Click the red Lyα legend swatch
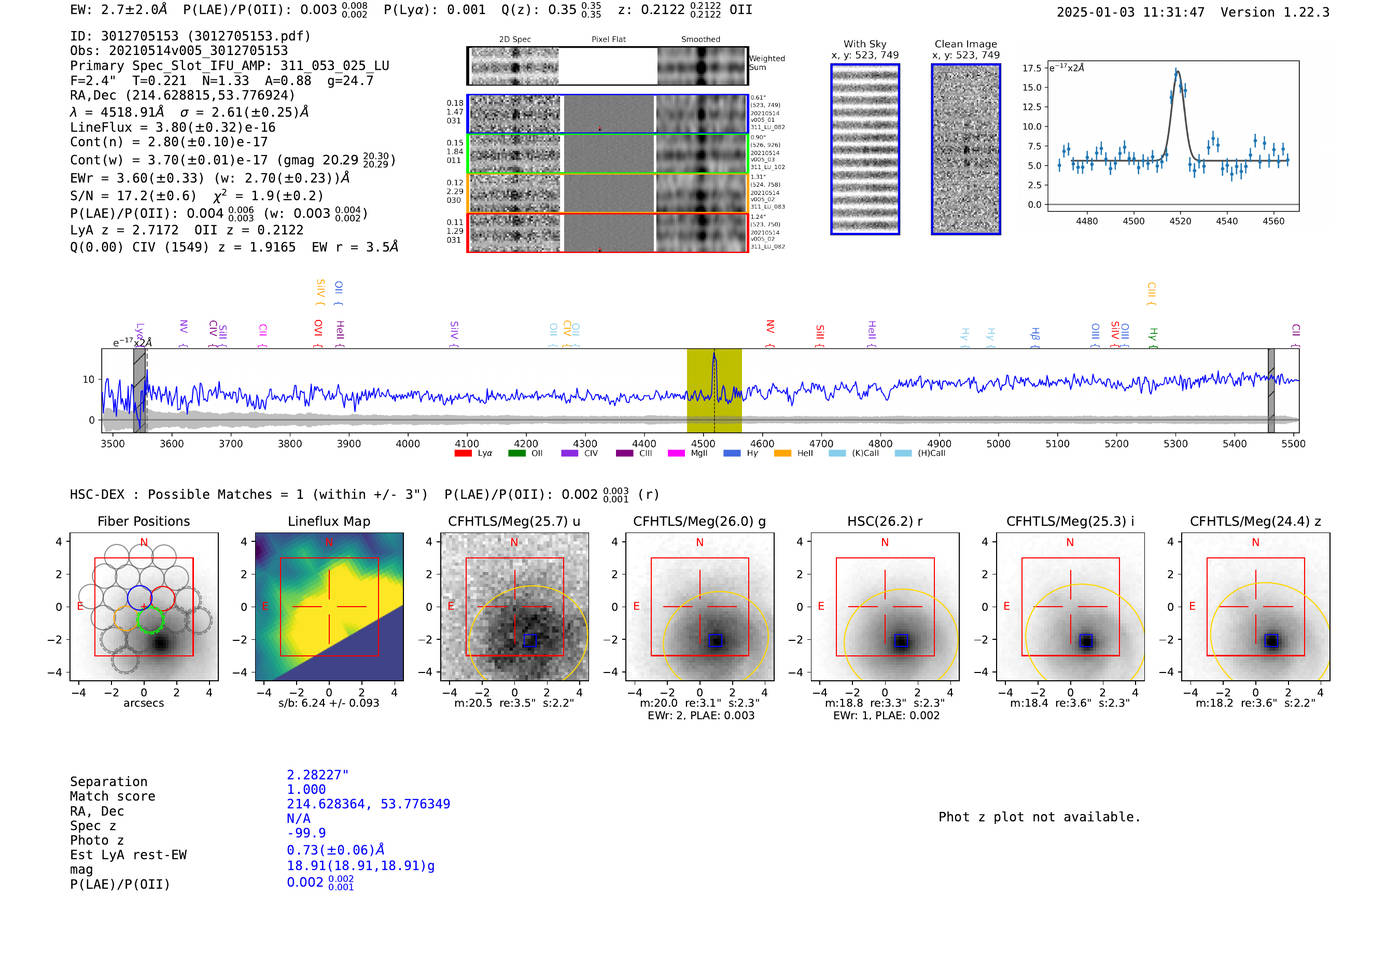The height and width of the screenshot is (953, 1400). pyautogui.click(x=462, y=453)
